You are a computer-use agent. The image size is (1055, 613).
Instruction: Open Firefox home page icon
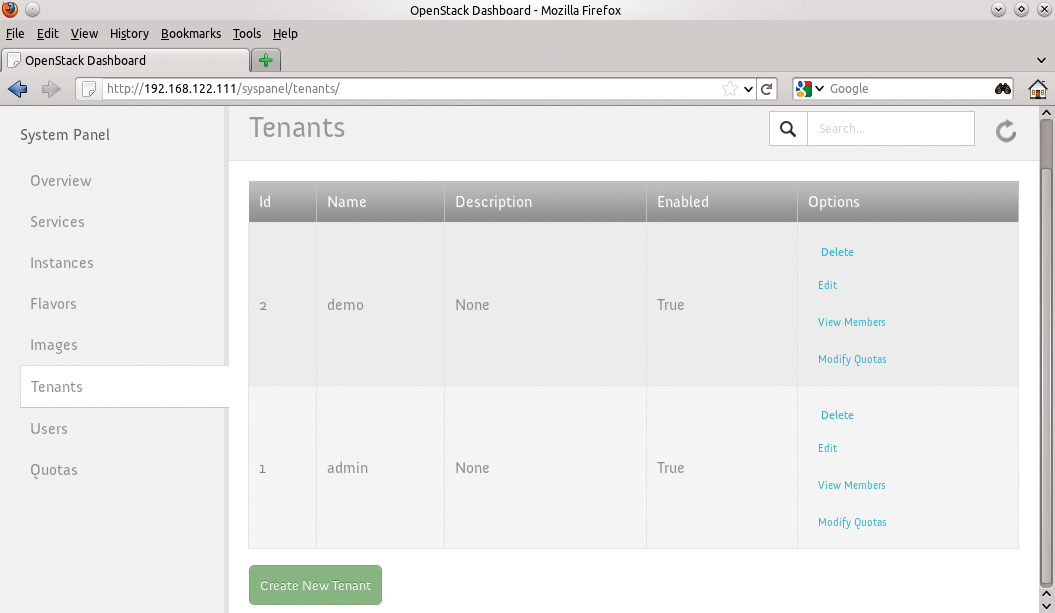pyautogui.click(x=1037, y=88)
